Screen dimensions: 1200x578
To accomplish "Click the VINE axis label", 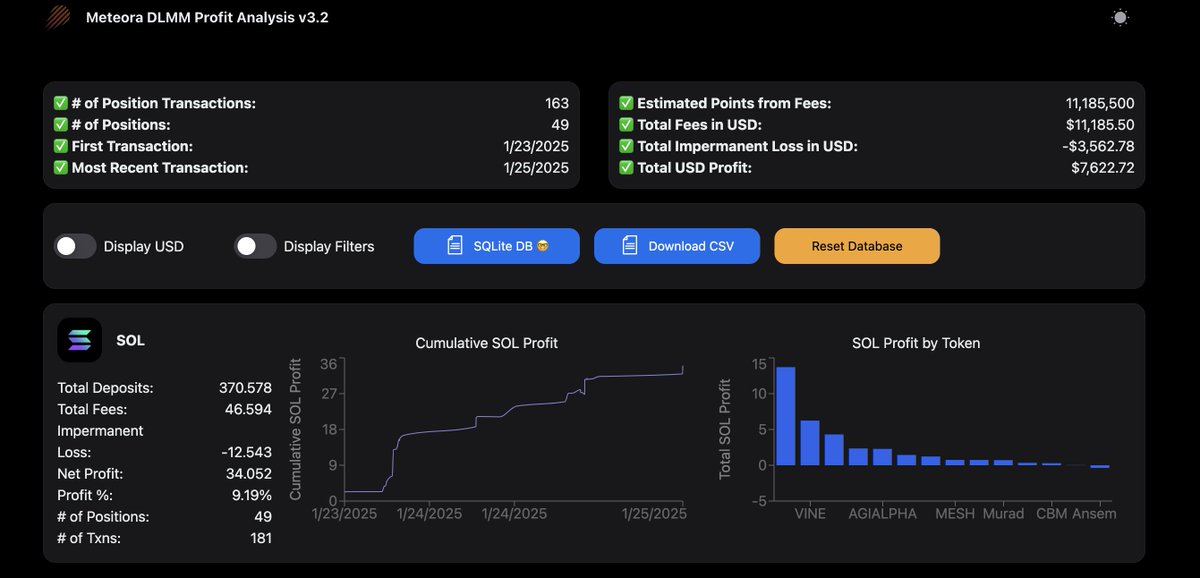I will click(x=810, y=513).
